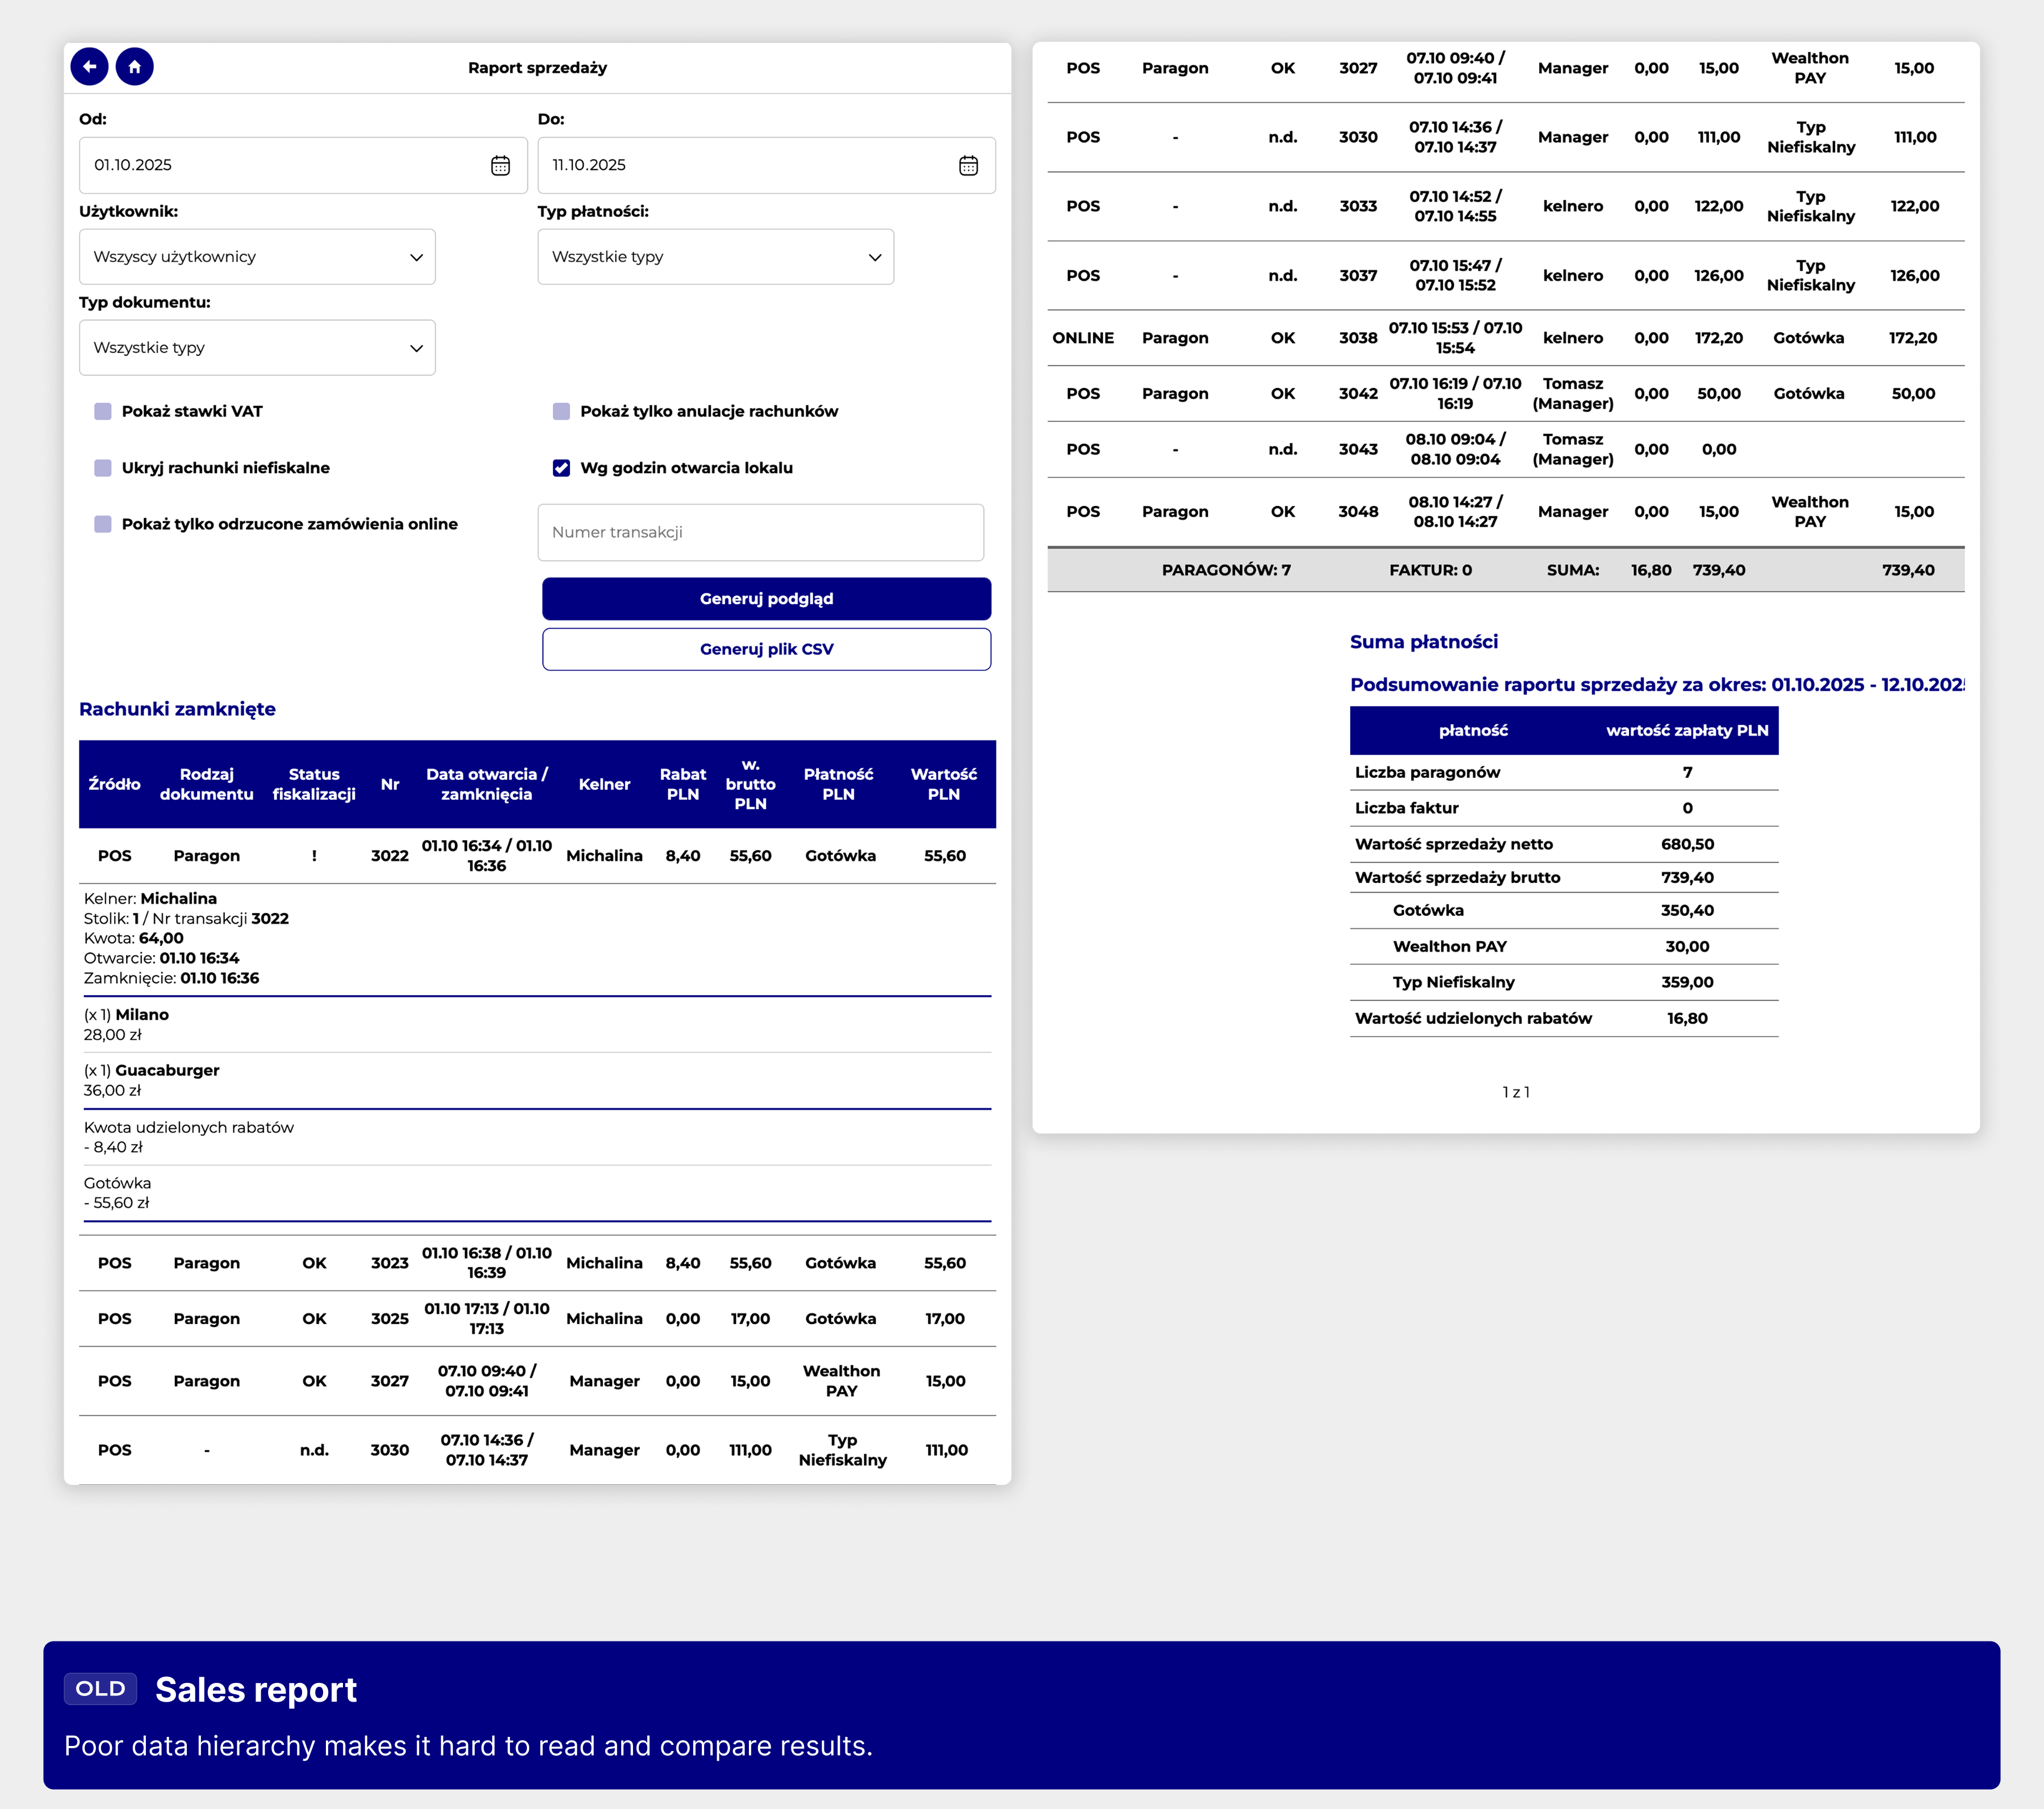Toggle Ukryj rachunki niefiskalne checkbox

pyautogui.click(x=103, y=468)
